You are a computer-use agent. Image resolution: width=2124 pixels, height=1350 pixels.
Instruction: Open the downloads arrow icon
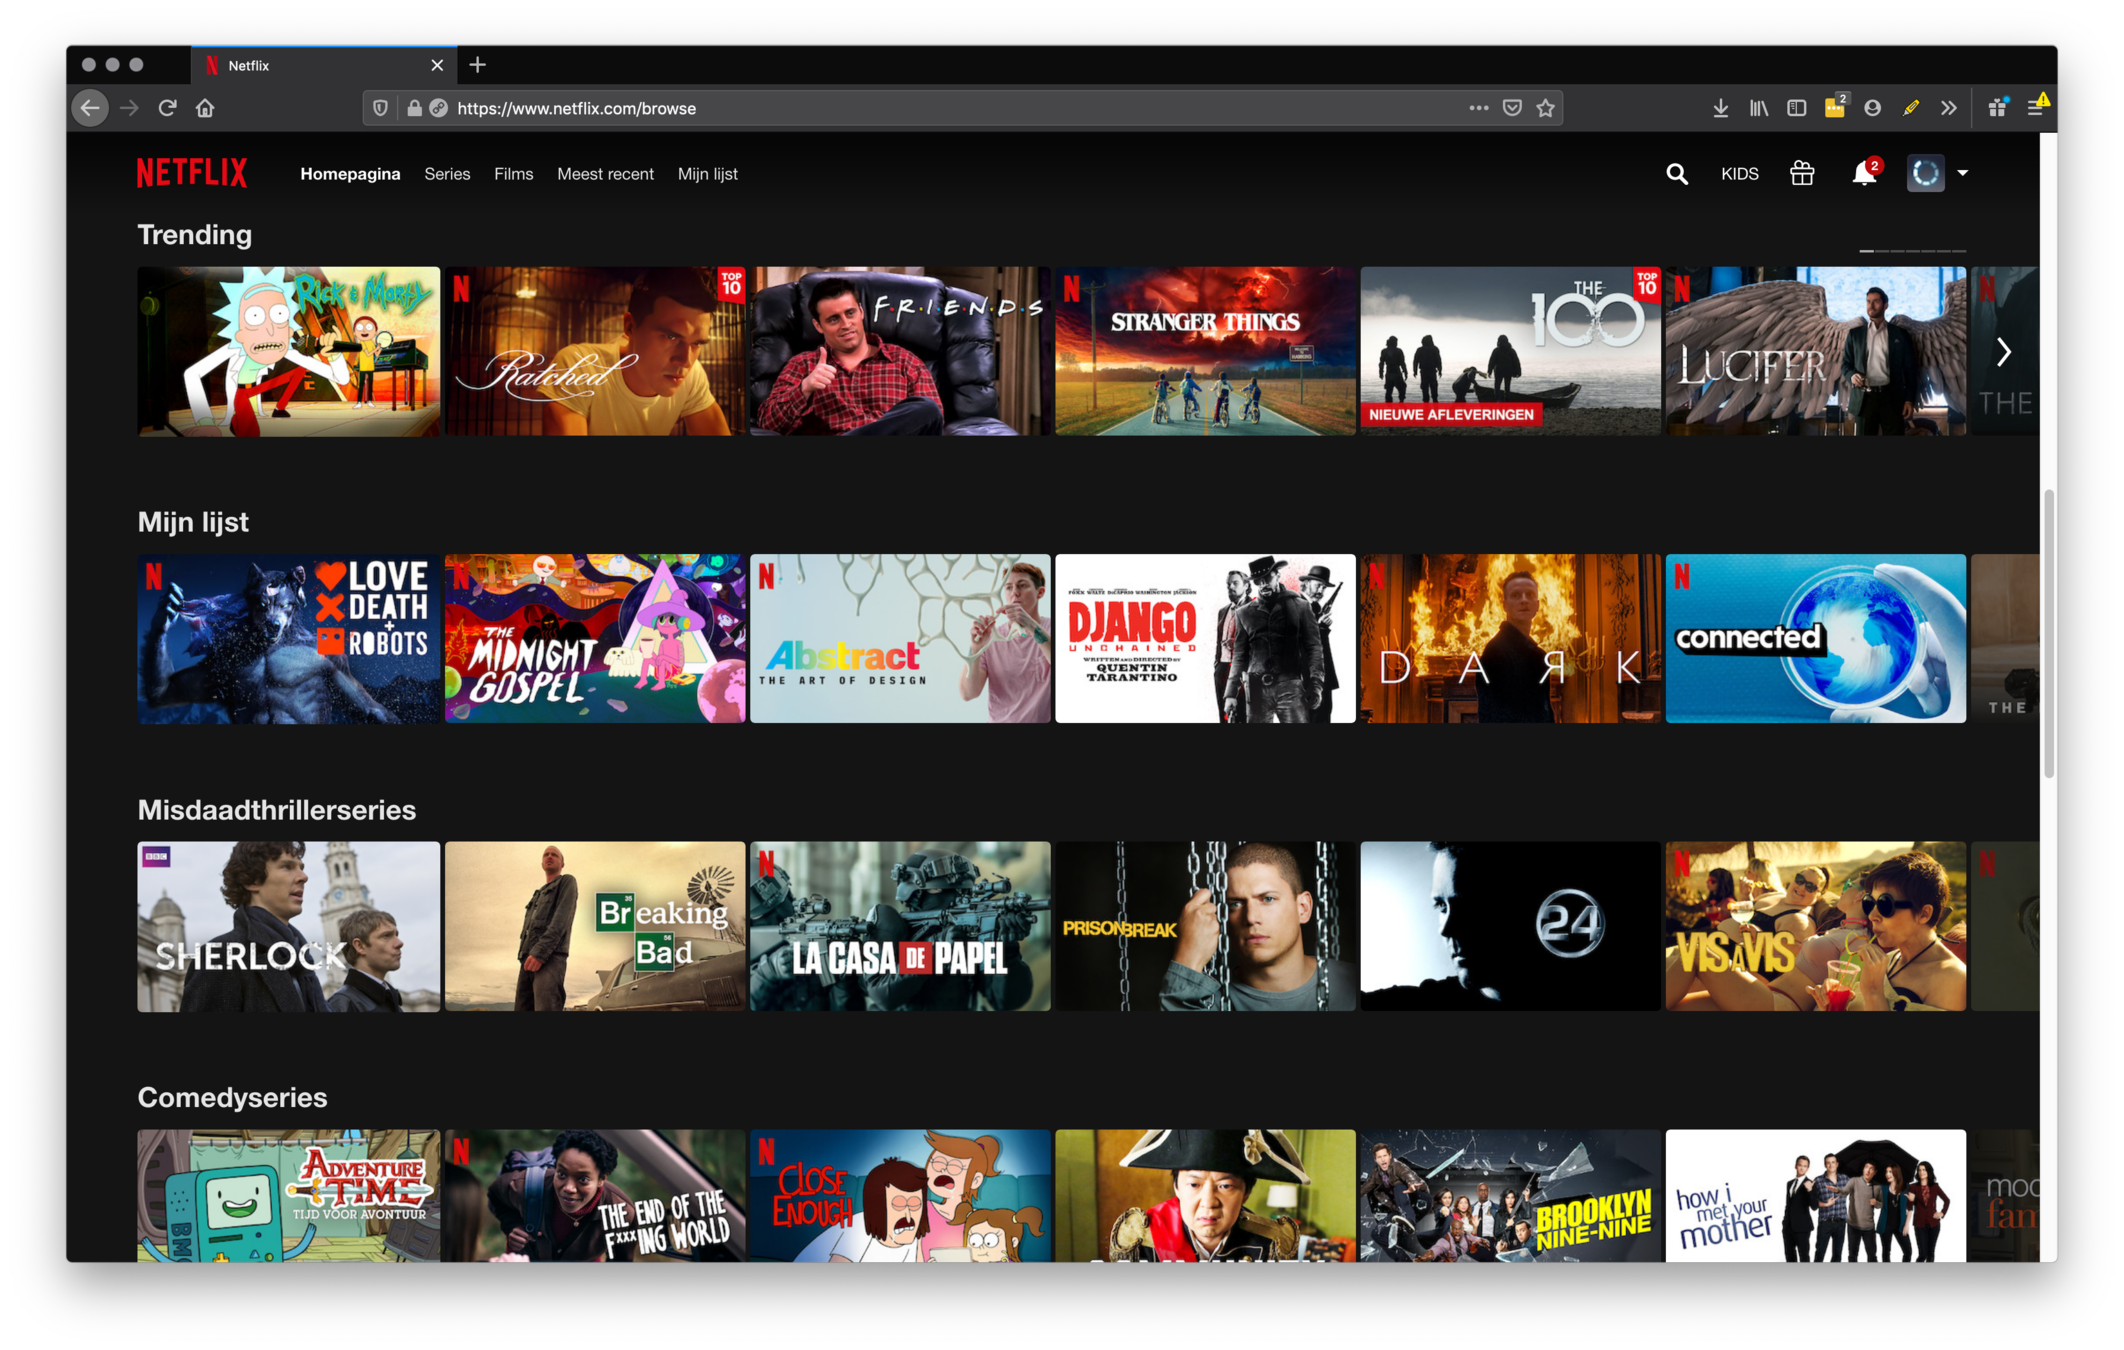1720,108
